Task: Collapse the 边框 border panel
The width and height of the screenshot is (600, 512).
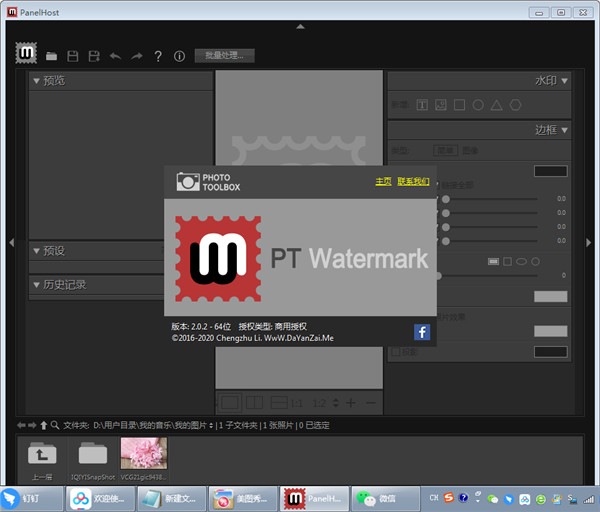Action: click(564, 130)
